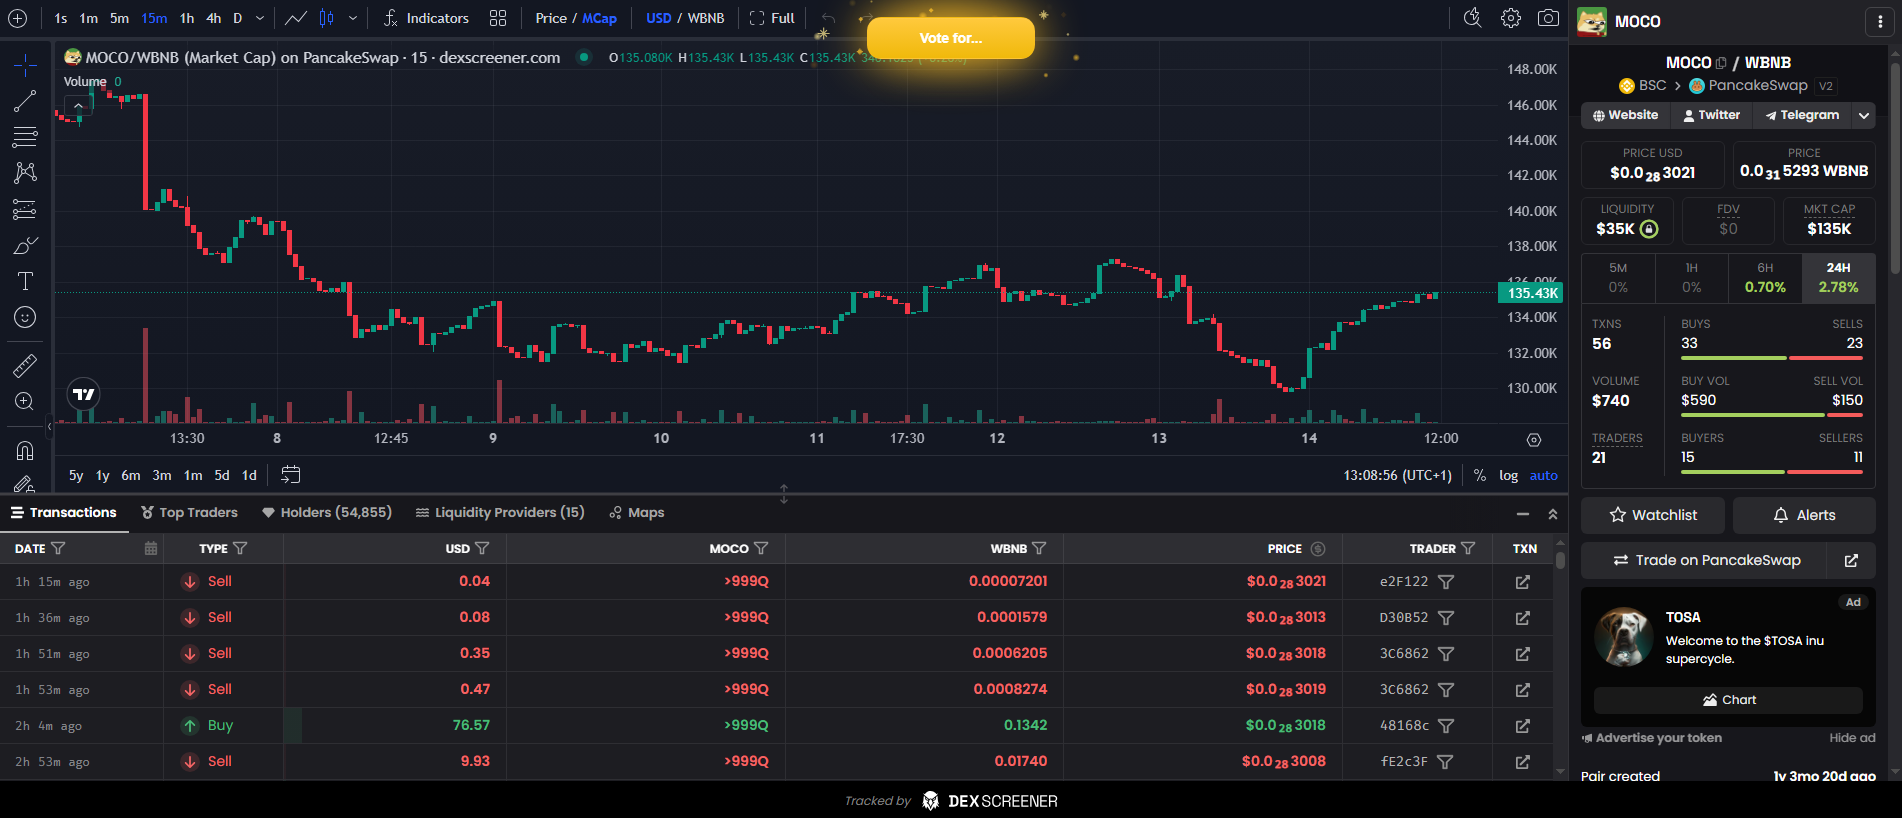Toggle magnet mode for drawings
The width and height of the screenshot is (1902, 818).
point(25,450)
